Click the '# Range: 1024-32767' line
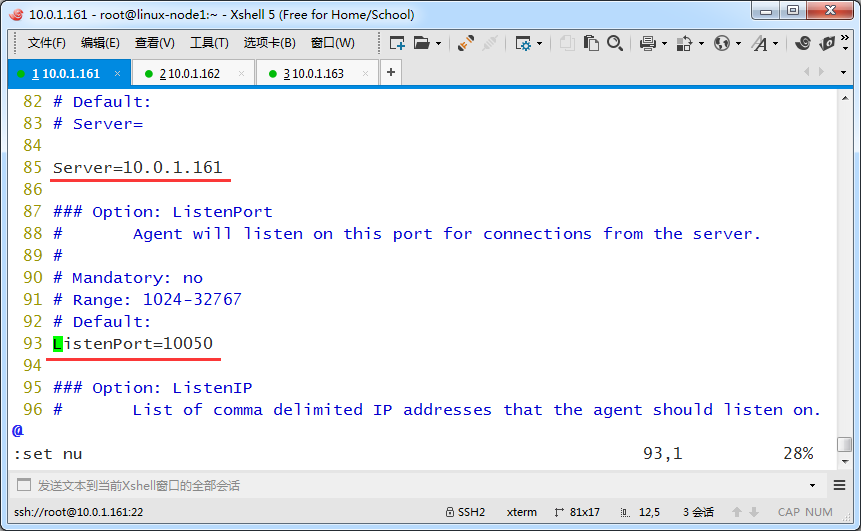 (x=147, y=300)
